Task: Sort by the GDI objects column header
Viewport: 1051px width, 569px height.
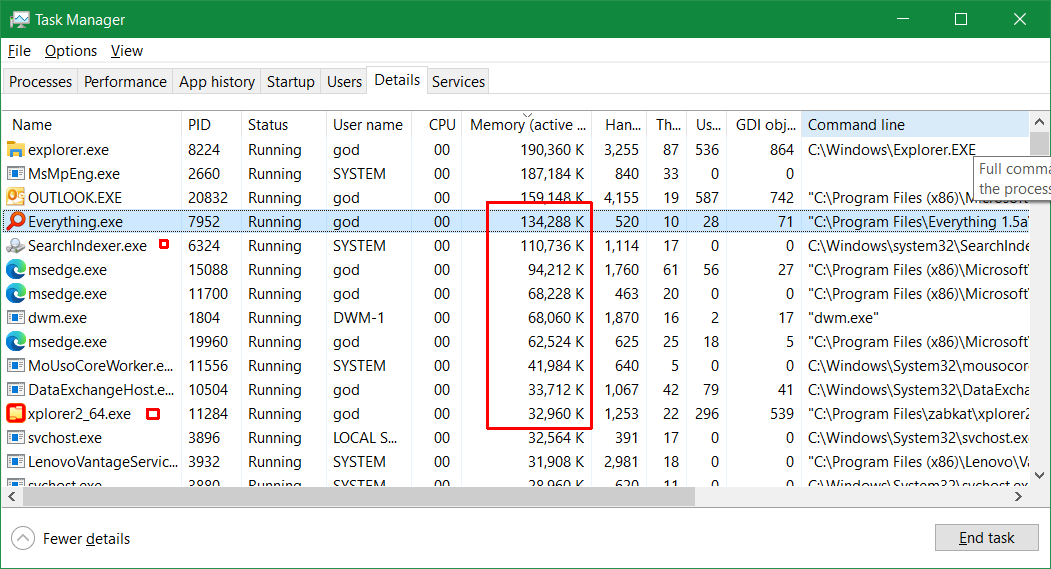Action: [x=764, y=125]
